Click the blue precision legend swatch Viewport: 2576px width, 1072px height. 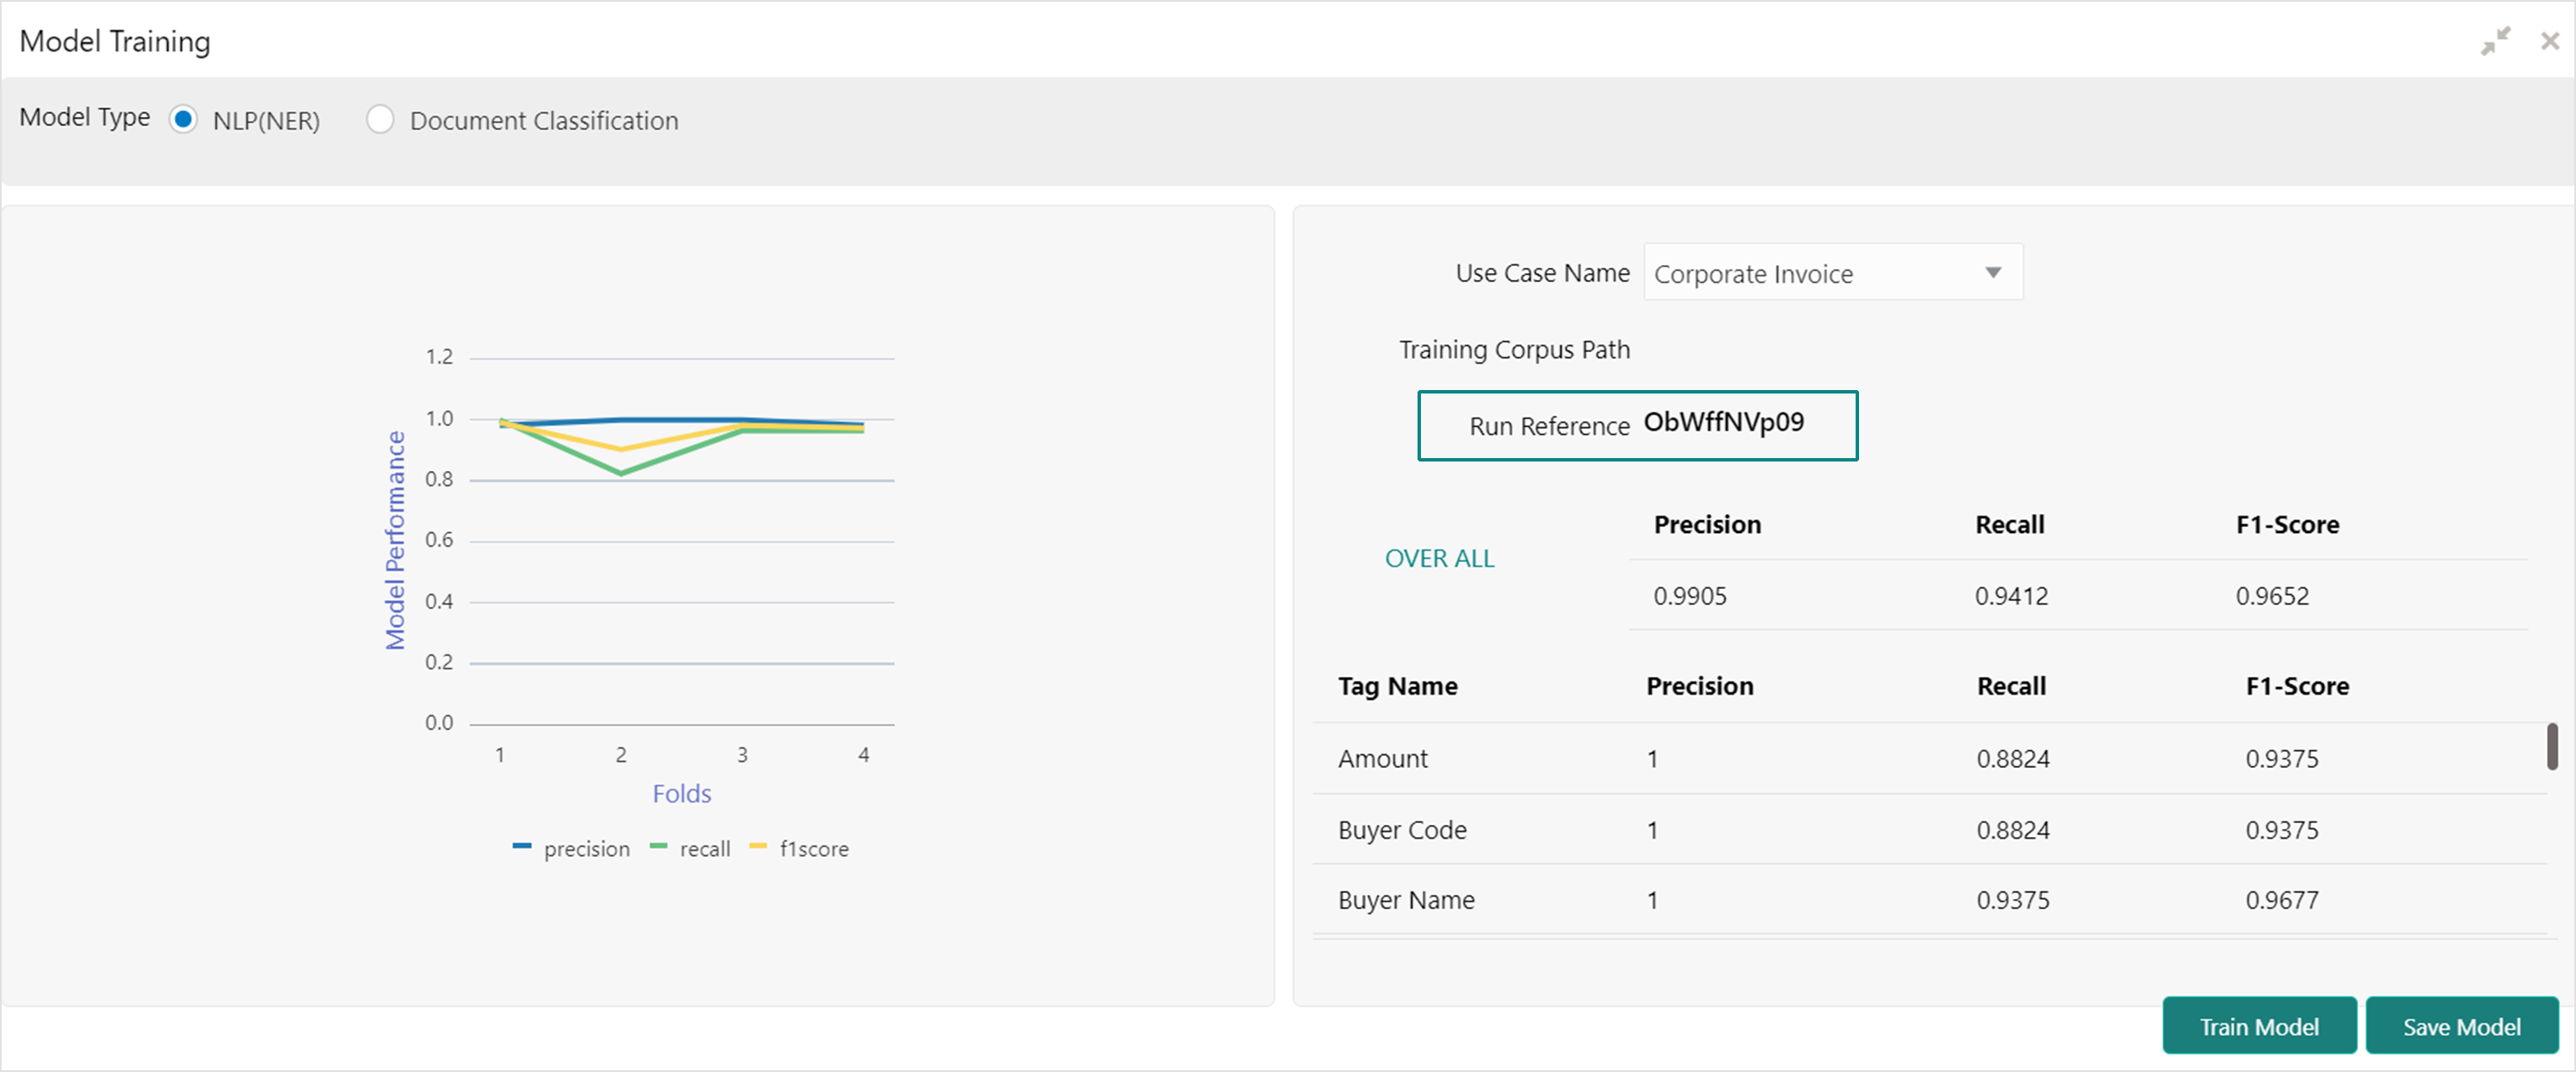(522, 847)
